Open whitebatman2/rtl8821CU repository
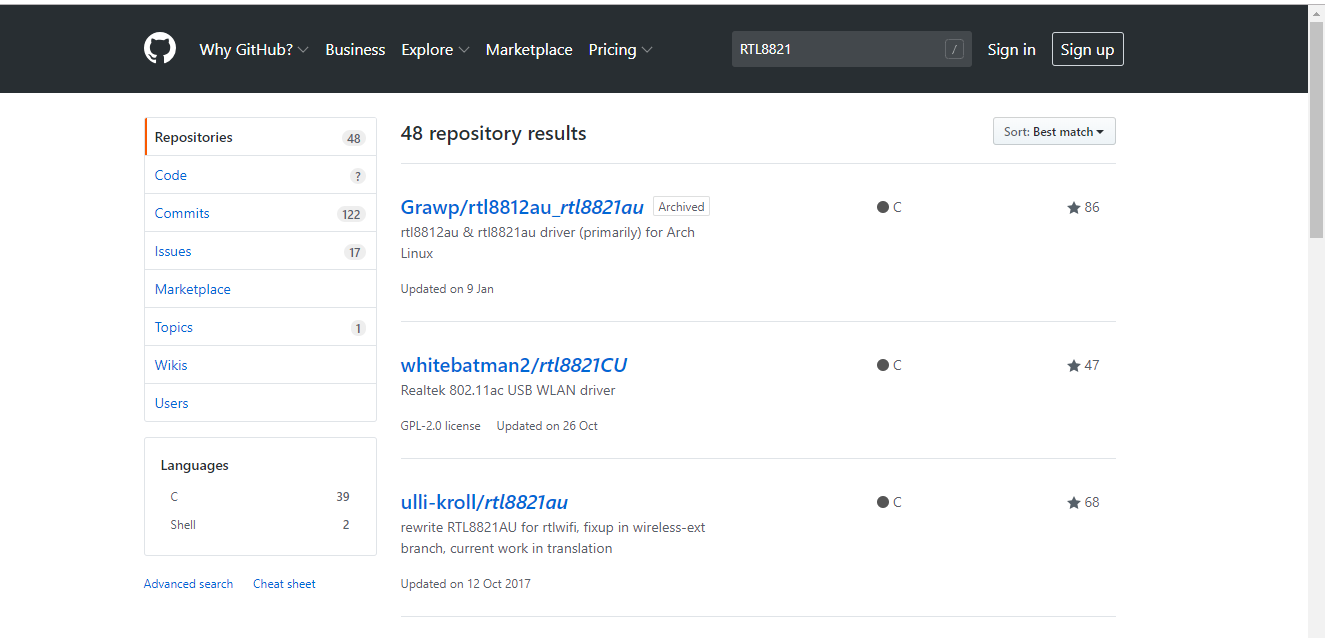The image size is (1325, 638). point(514,365)
